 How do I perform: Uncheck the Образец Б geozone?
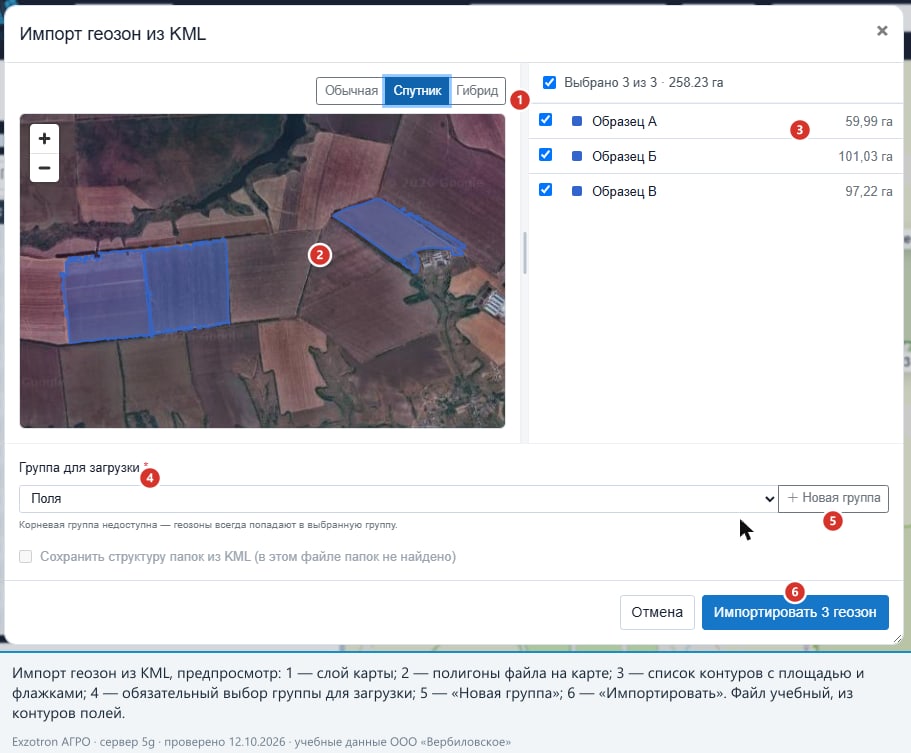545,155
